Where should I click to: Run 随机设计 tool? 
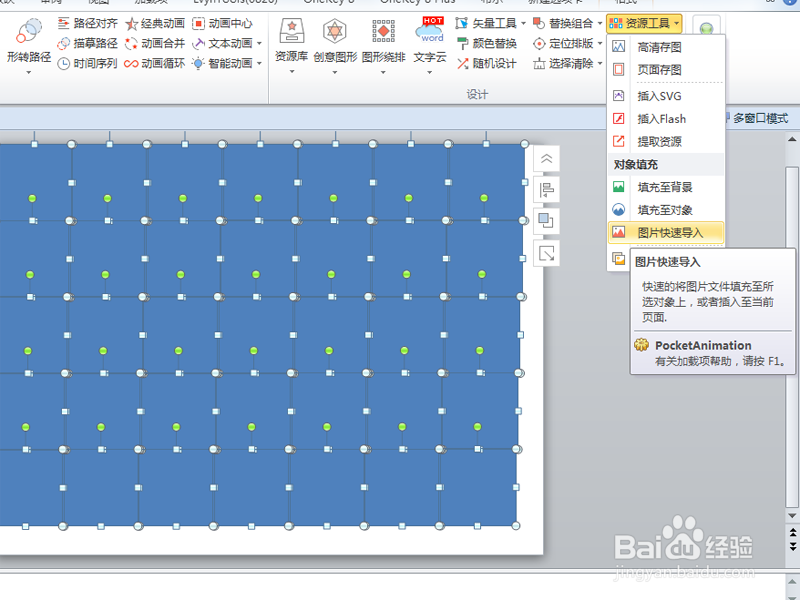487,63
